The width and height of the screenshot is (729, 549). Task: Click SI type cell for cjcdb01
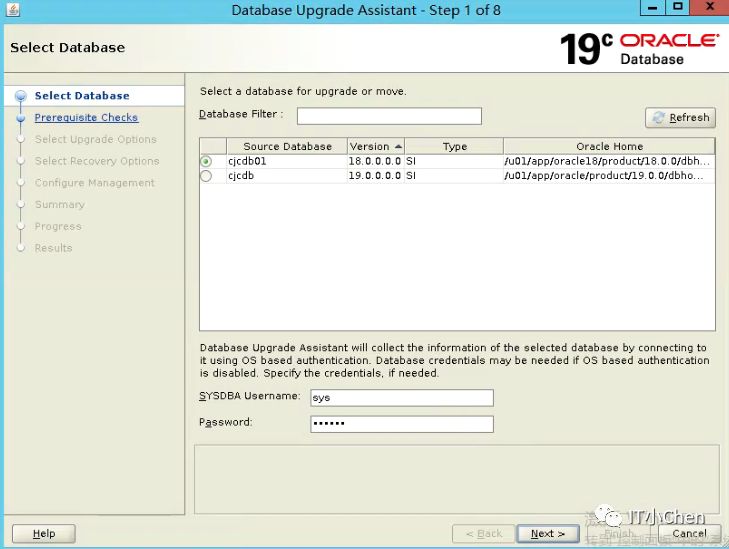[x=454, y=161]
